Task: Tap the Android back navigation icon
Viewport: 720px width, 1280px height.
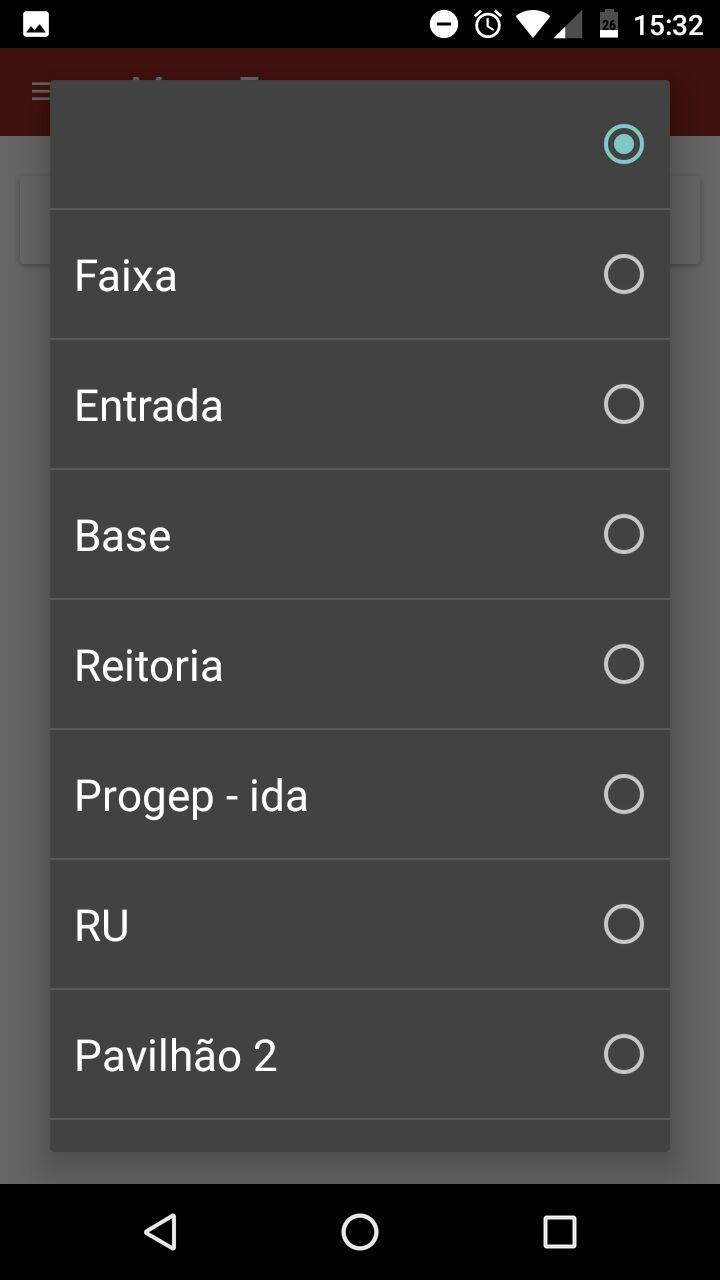Action: [x=160, y=1232]
